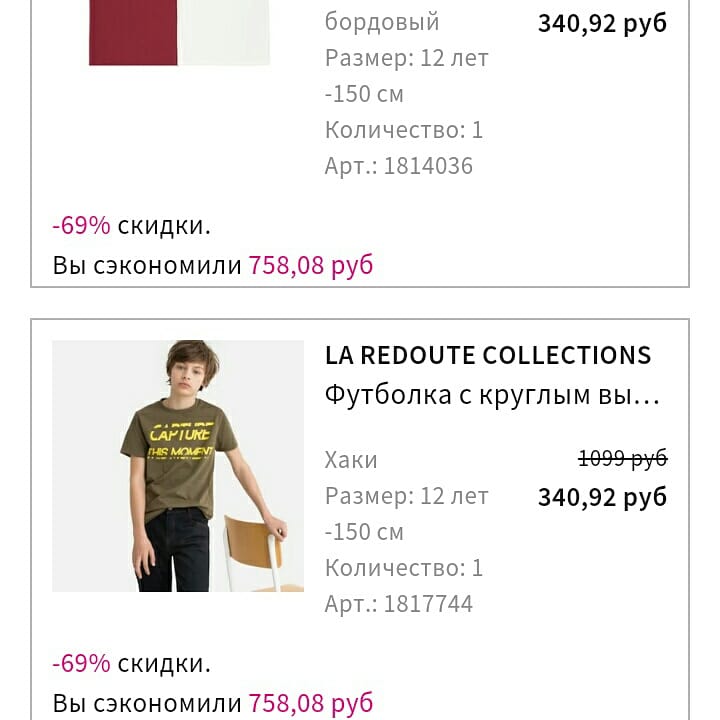This screenshot has height=720, width=720.
Task: Open the product title starting with Футболка
Action: pyautogui.click(x=492, y=395)
